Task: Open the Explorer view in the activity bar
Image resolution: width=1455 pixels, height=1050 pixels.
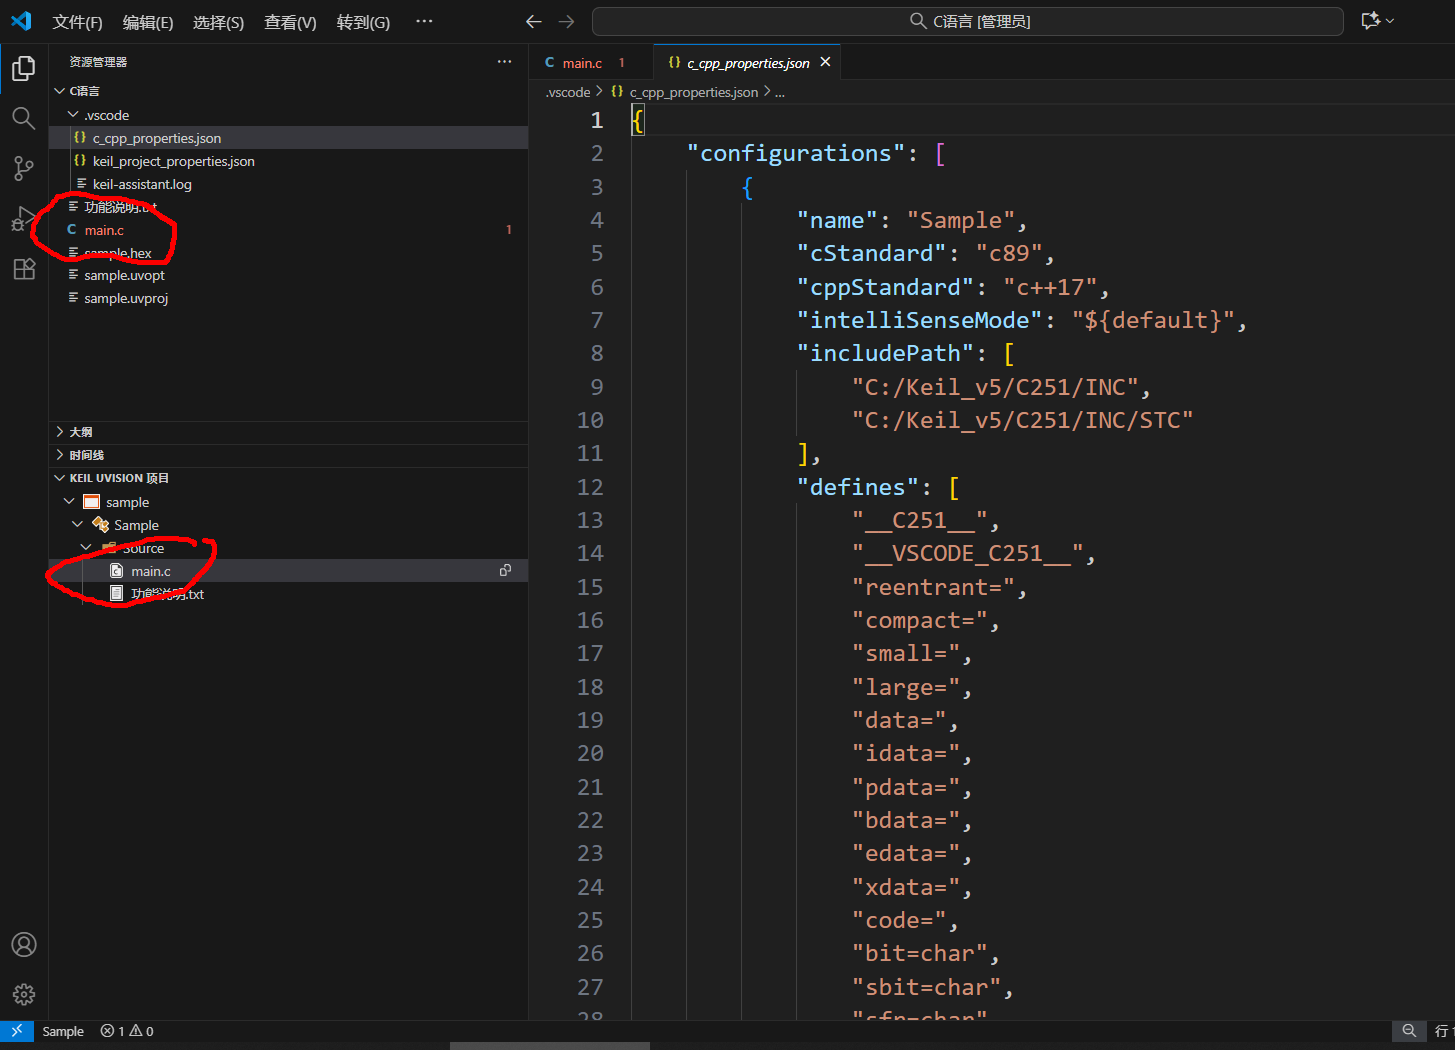Action: click(x=24, y=68)
